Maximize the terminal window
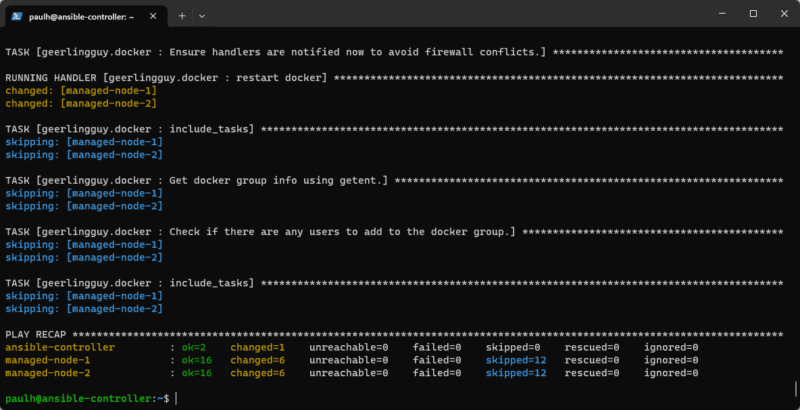This screenshot has height=410, width=800. [x=752, y=14]
